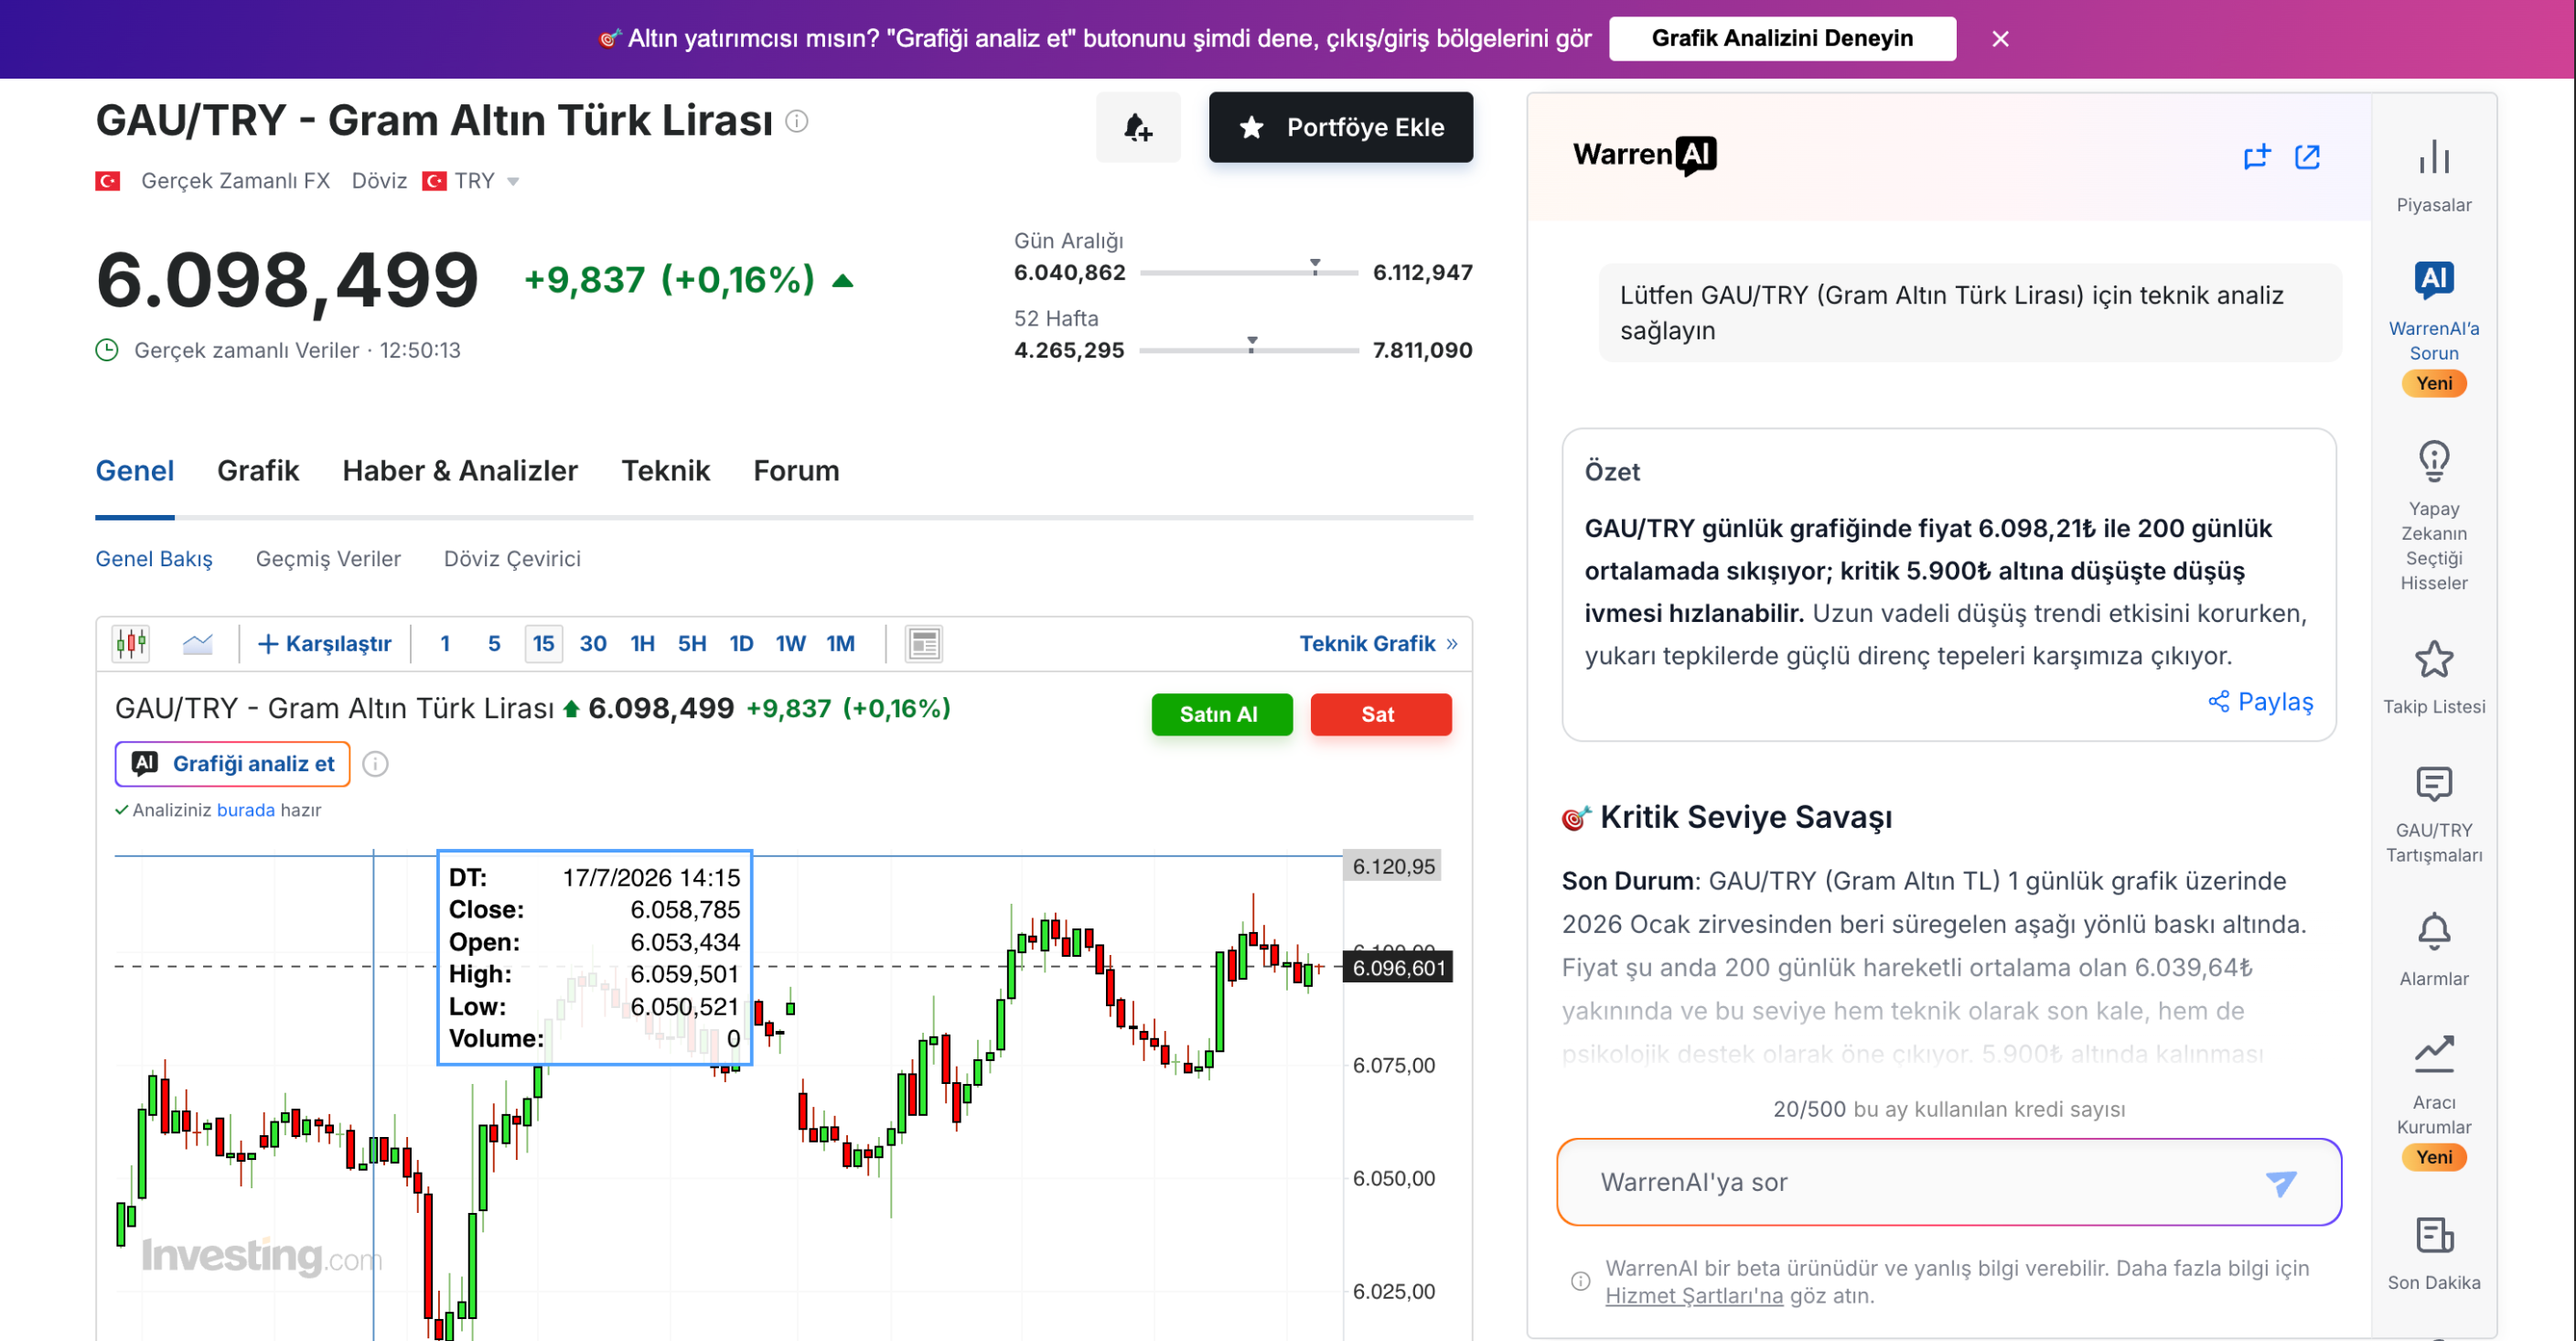Click the prompt bubble 'Lütfen GAU/TRY' message
This screenshot has height=1341, width=2576.
point(1970,313)
